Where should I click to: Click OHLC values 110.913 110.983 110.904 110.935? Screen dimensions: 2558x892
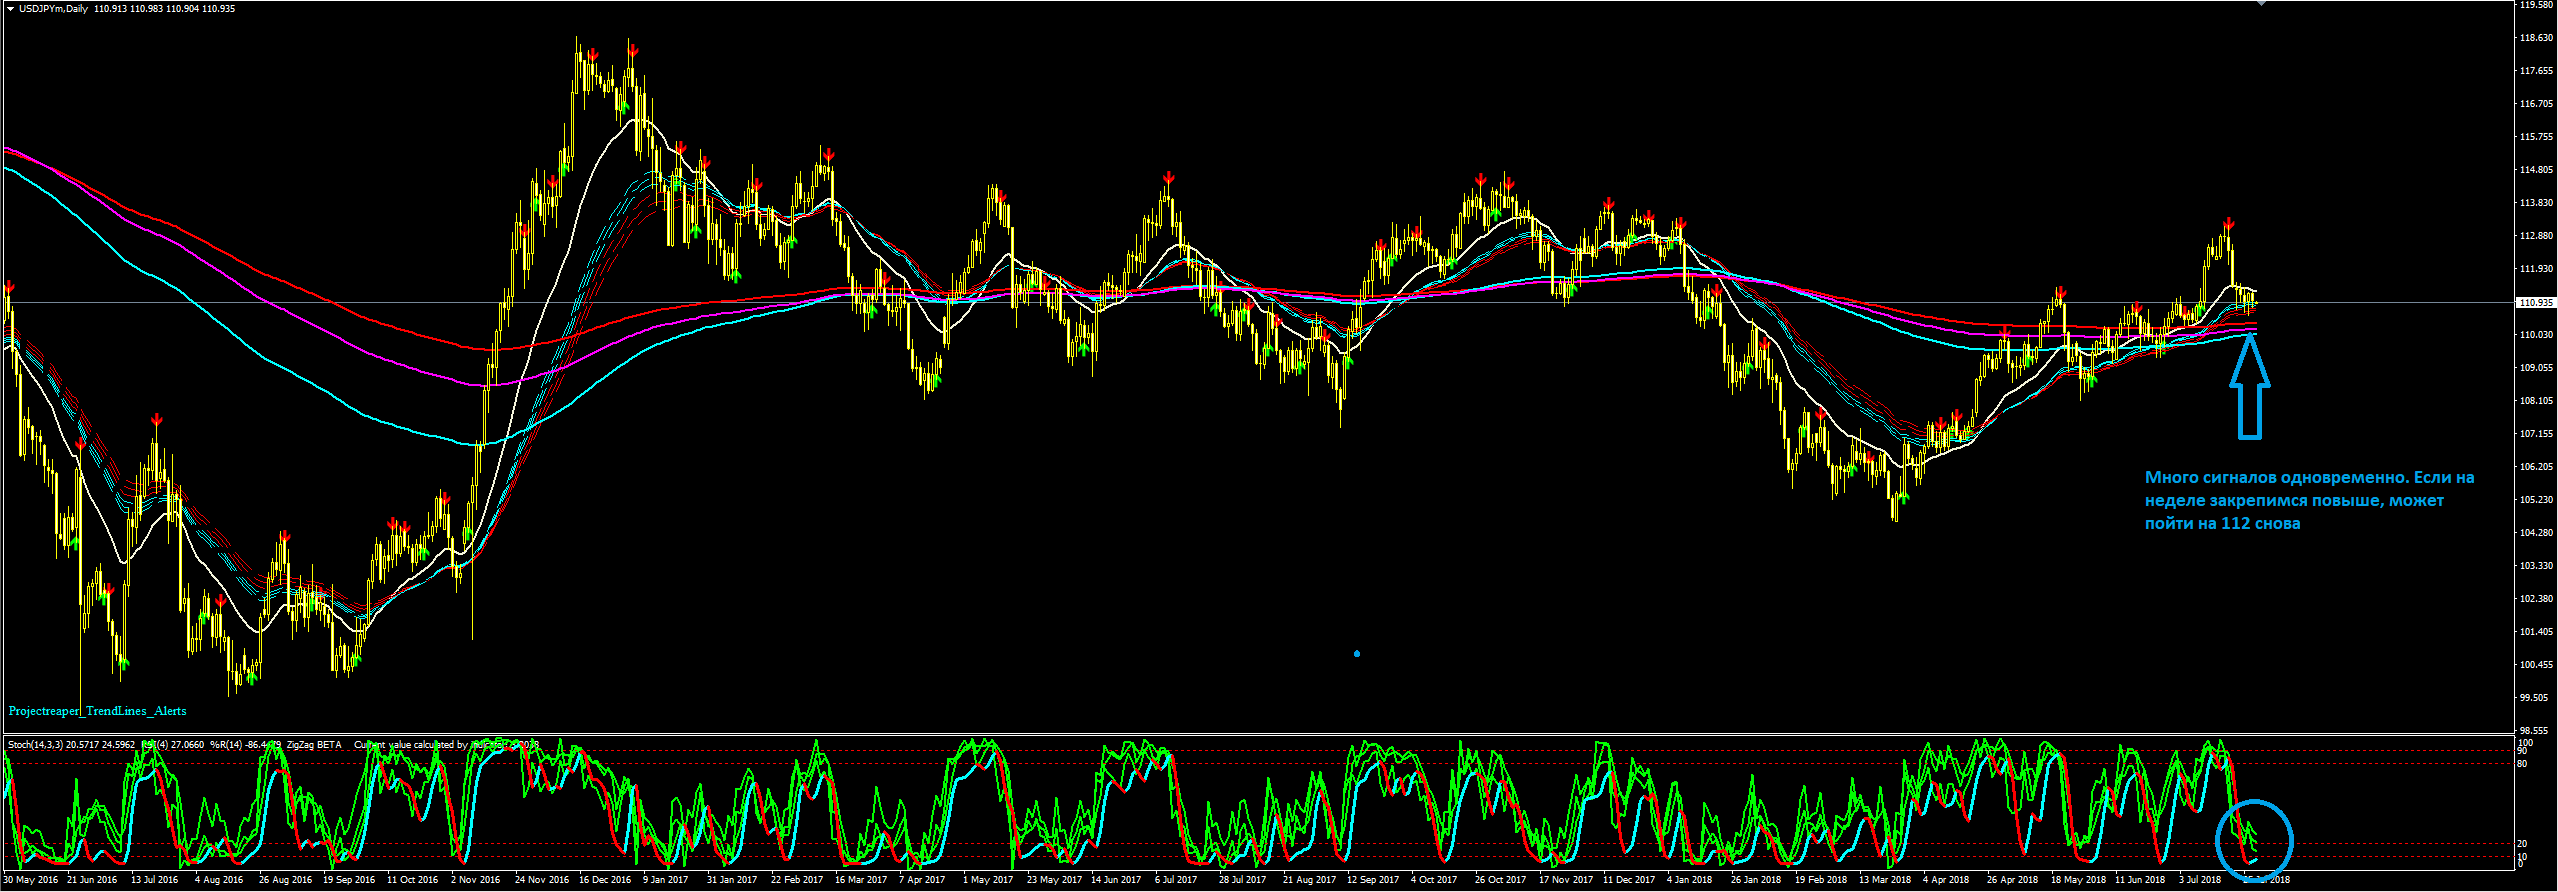165,9
